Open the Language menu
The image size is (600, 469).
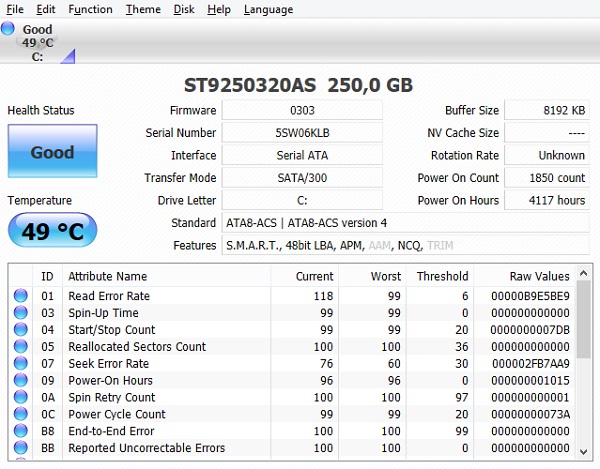(x=268, y=9)
